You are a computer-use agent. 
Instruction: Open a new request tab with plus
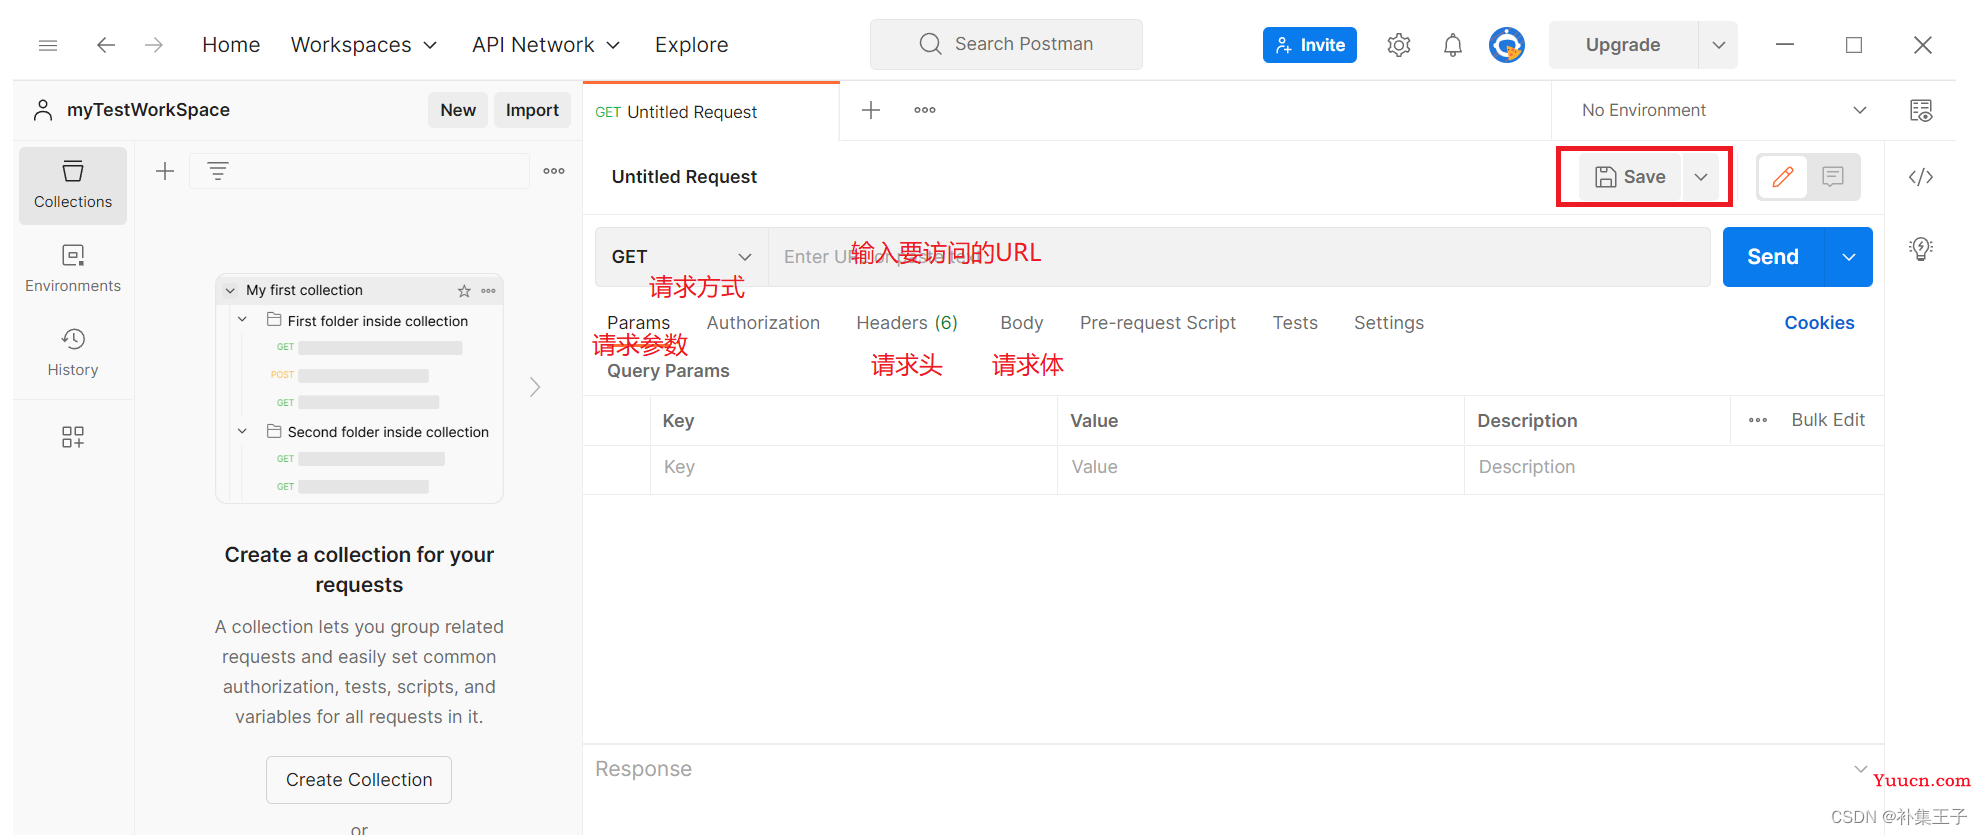(x=871, y=110)
